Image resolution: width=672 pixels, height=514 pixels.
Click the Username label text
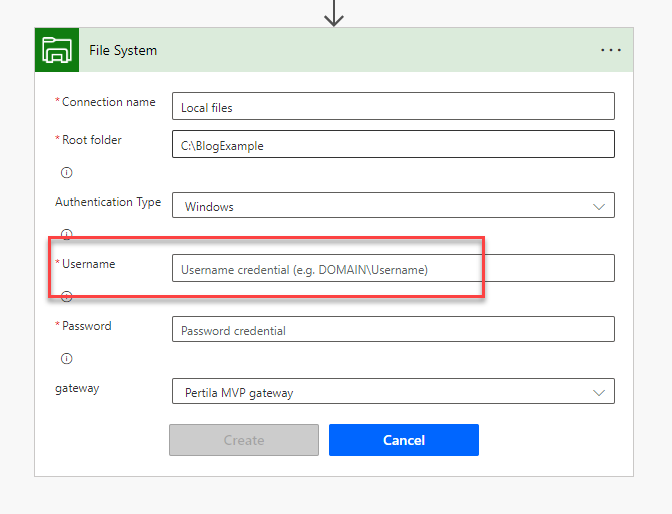(88, 264)
